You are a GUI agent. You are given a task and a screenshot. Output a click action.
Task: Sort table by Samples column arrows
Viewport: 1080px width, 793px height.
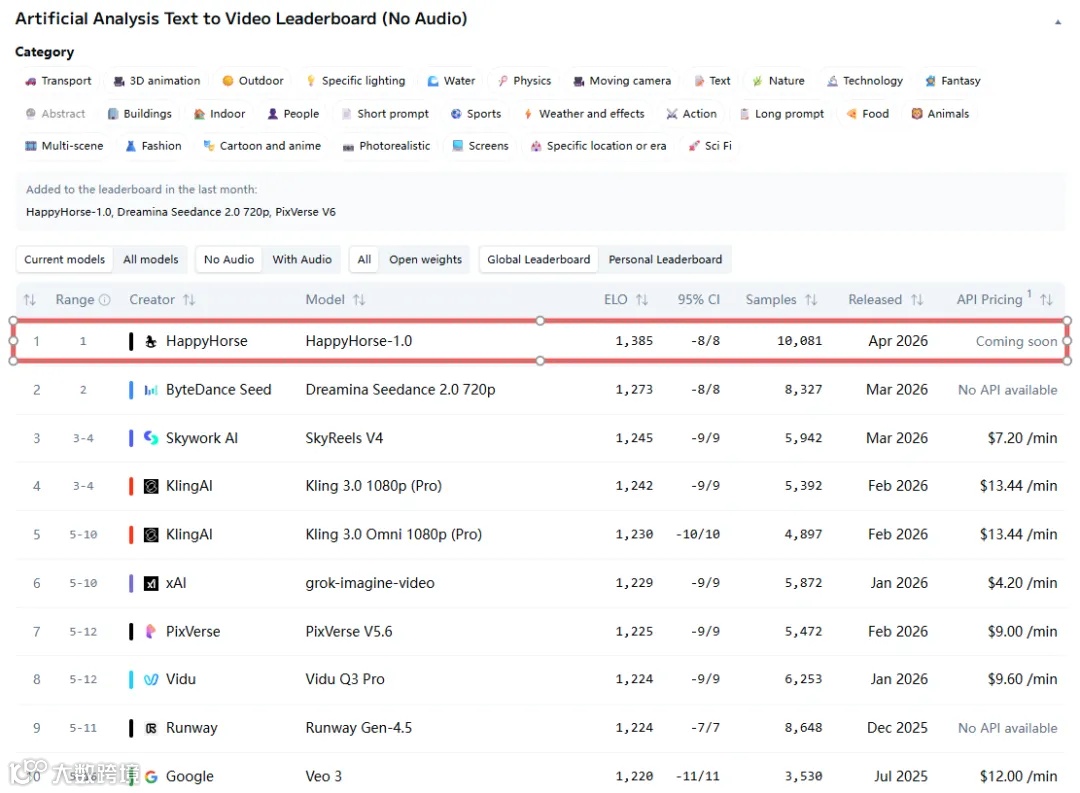click(x=811, y=300)
